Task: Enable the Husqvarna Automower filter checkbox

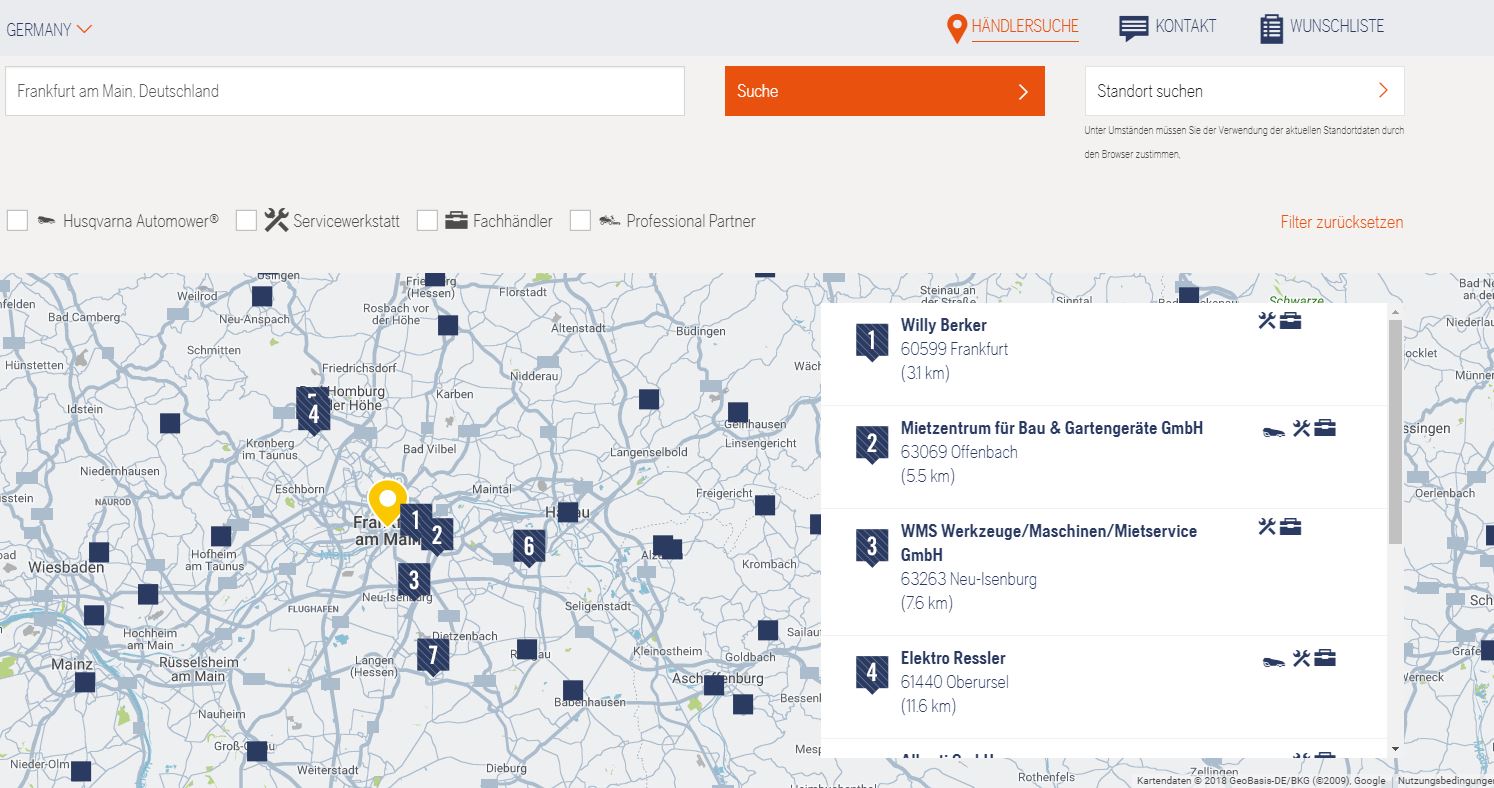Action: point(17,221)
